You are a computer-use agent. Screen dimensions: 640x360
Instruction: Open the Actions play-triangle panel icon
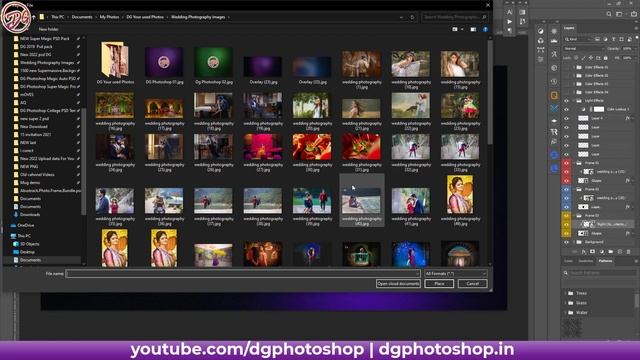tap(509, 21)
